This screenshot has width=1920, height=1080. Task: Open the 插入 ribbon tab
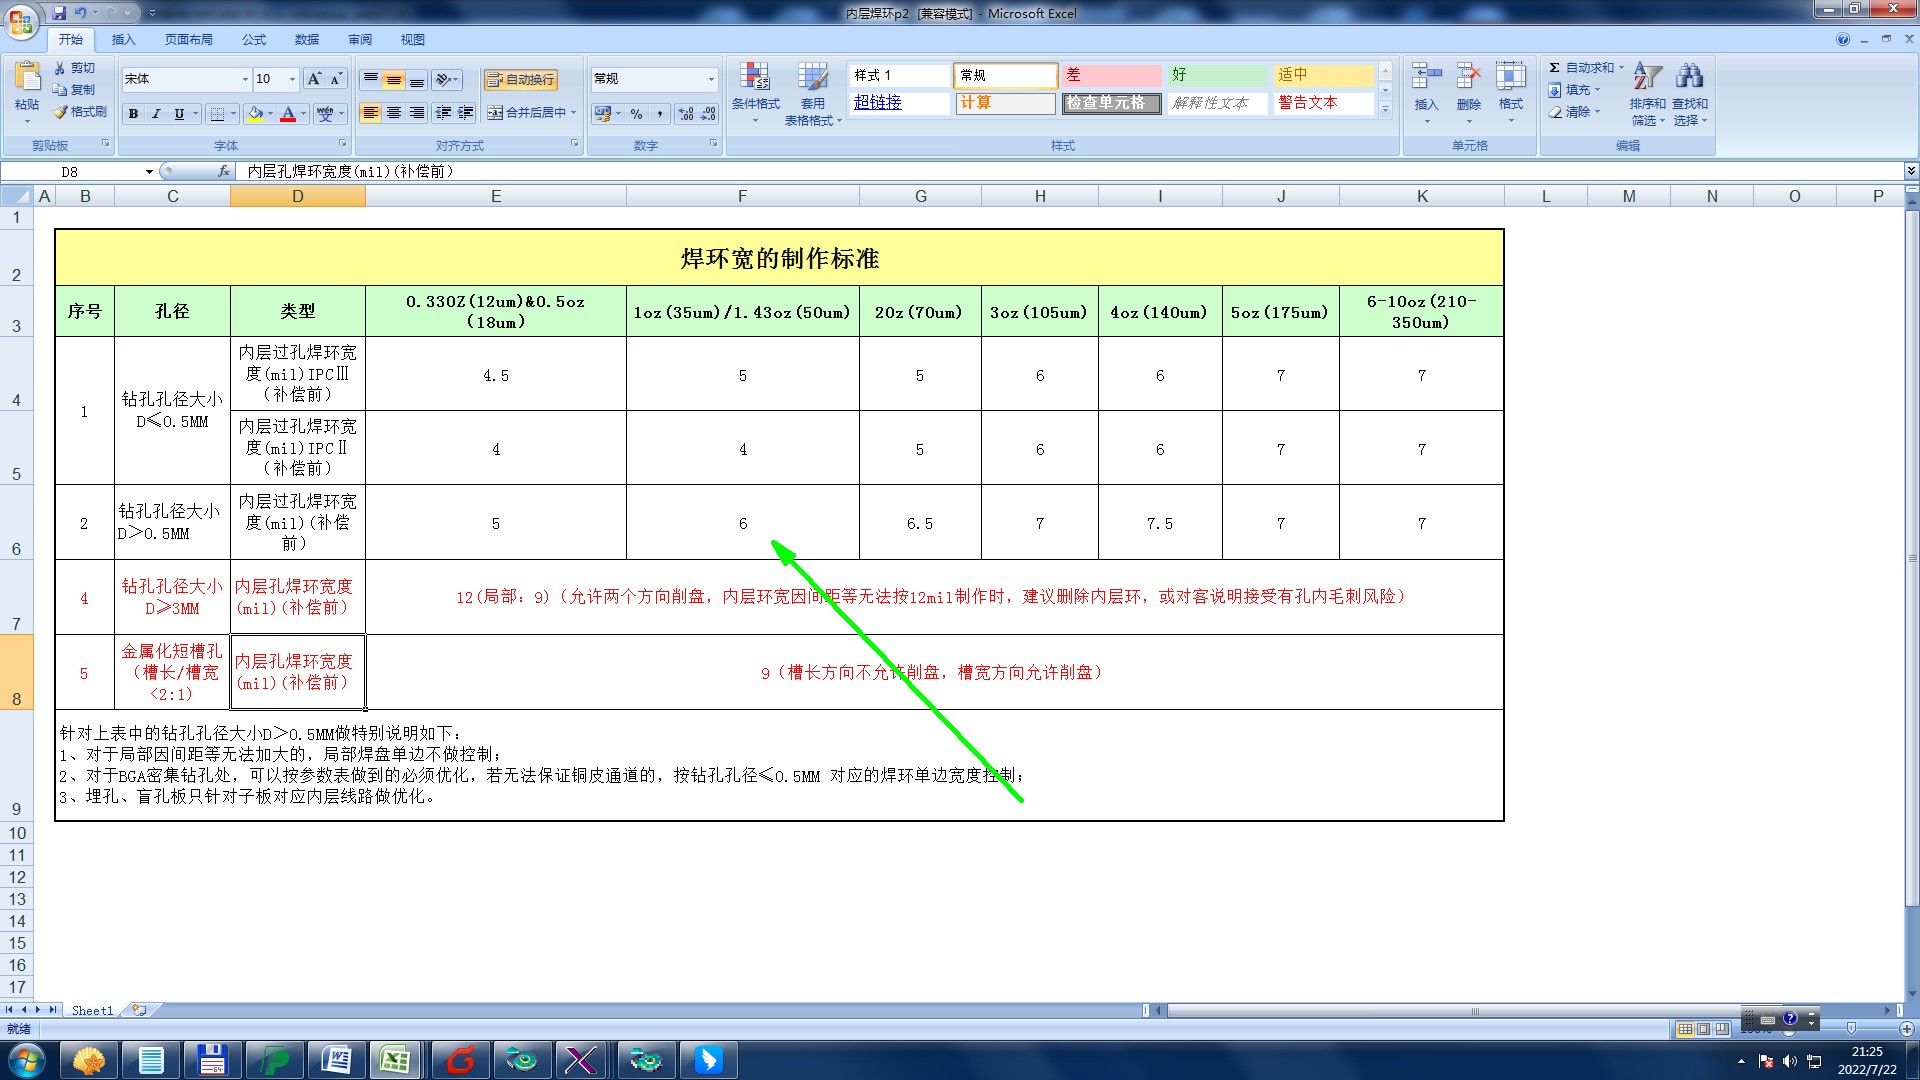123,40
